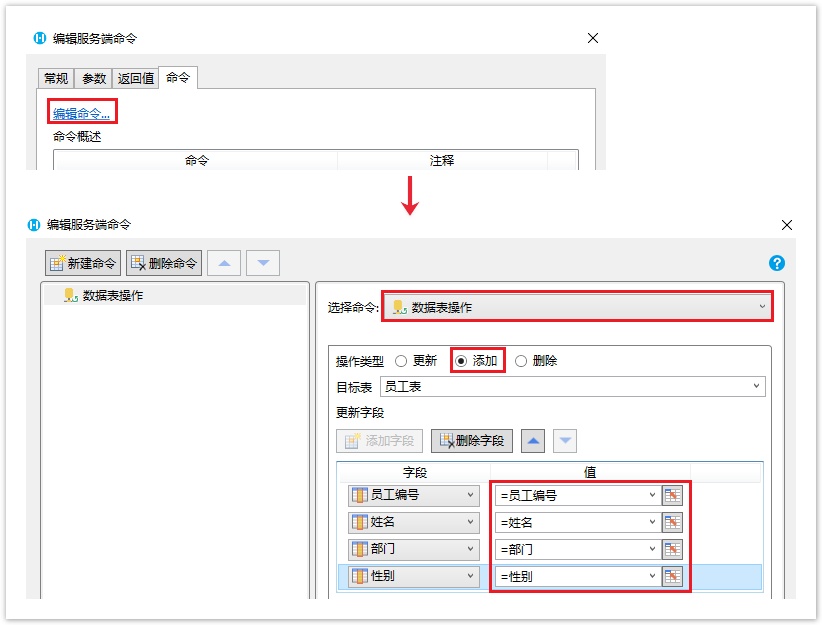
Task: Select the 更新 operation type
Action: [402, 361]
